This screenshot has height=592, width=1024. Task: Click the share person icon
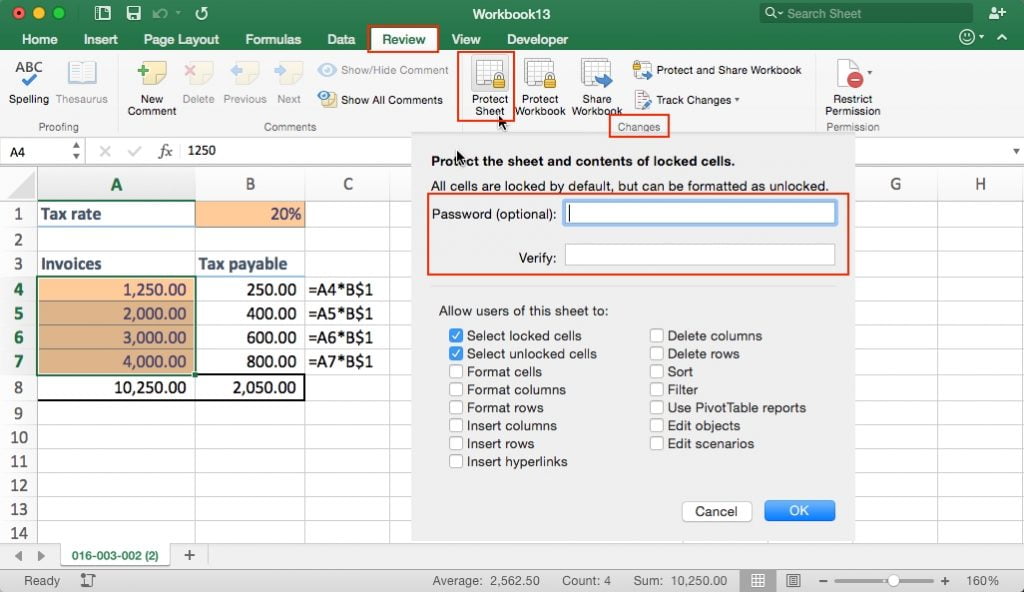click(997, 13)
